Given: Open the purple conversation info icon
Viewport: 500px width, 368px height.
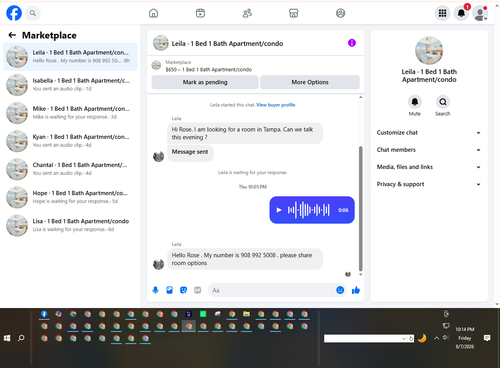Looking at the screenshot, I should click(x=352, y=43).
